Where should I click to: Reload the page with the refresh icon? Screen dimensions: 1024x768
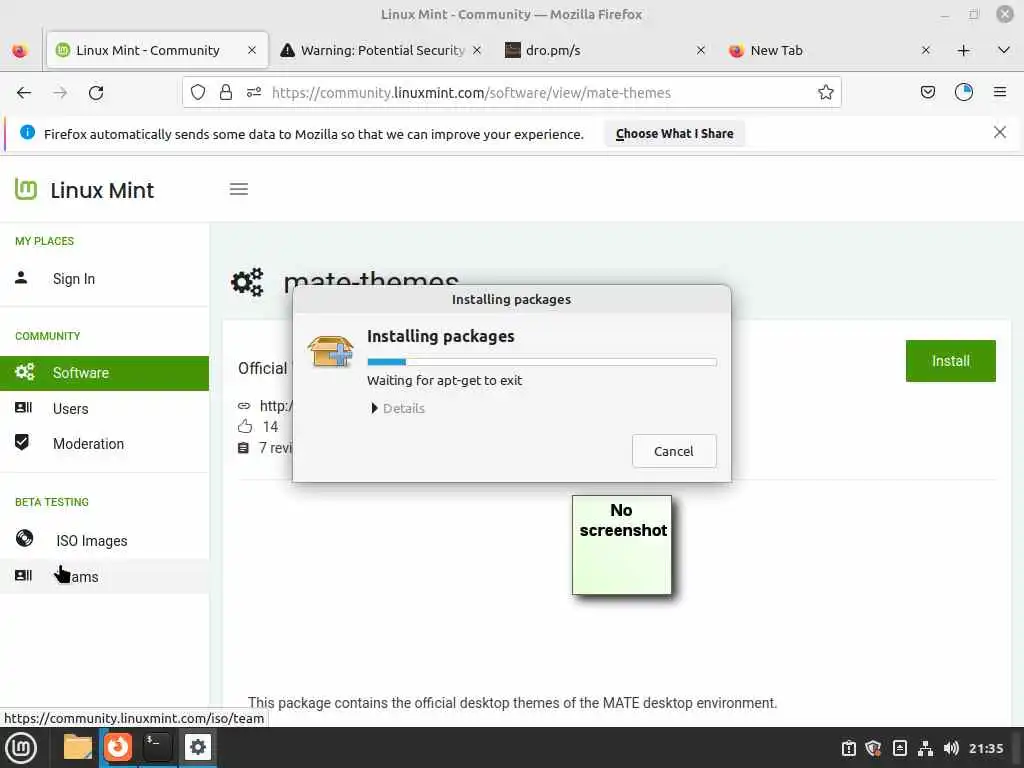click(96, 93)
